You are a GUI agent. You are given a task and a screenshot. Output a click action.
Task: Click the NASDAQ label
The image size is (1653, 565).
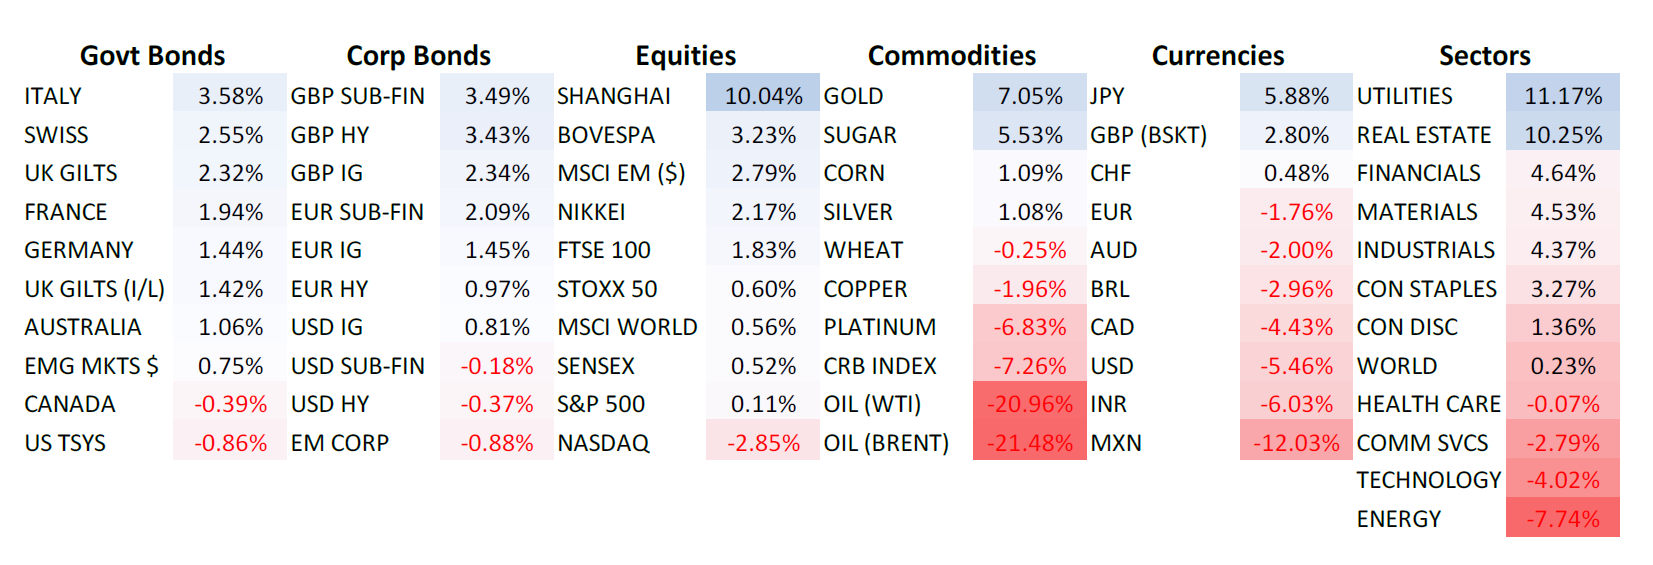coord(603,443)
